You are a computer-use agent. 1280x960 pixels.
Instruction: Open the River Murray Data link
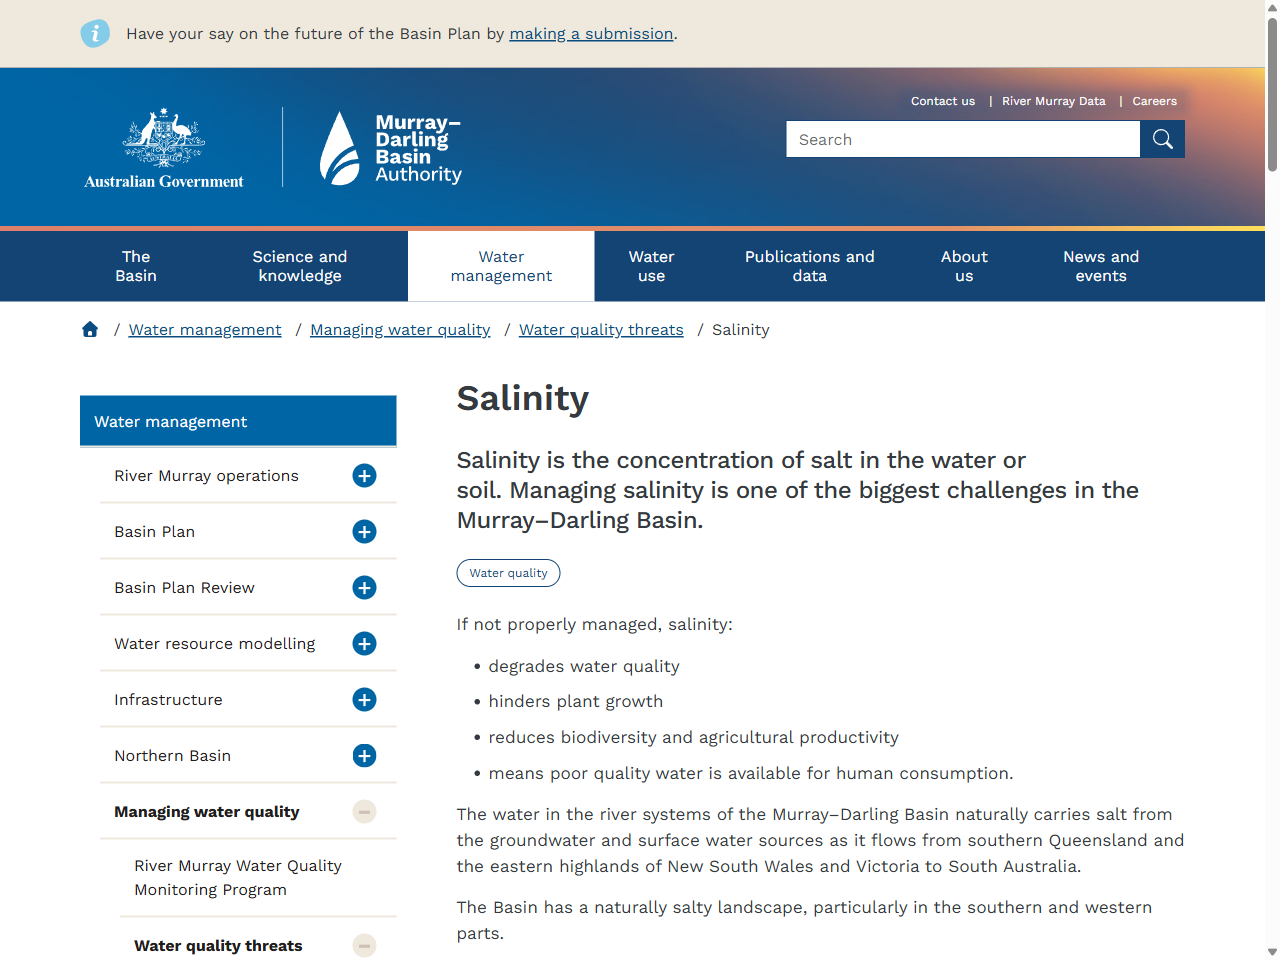pyautogui.click(x=1054, y=101)
